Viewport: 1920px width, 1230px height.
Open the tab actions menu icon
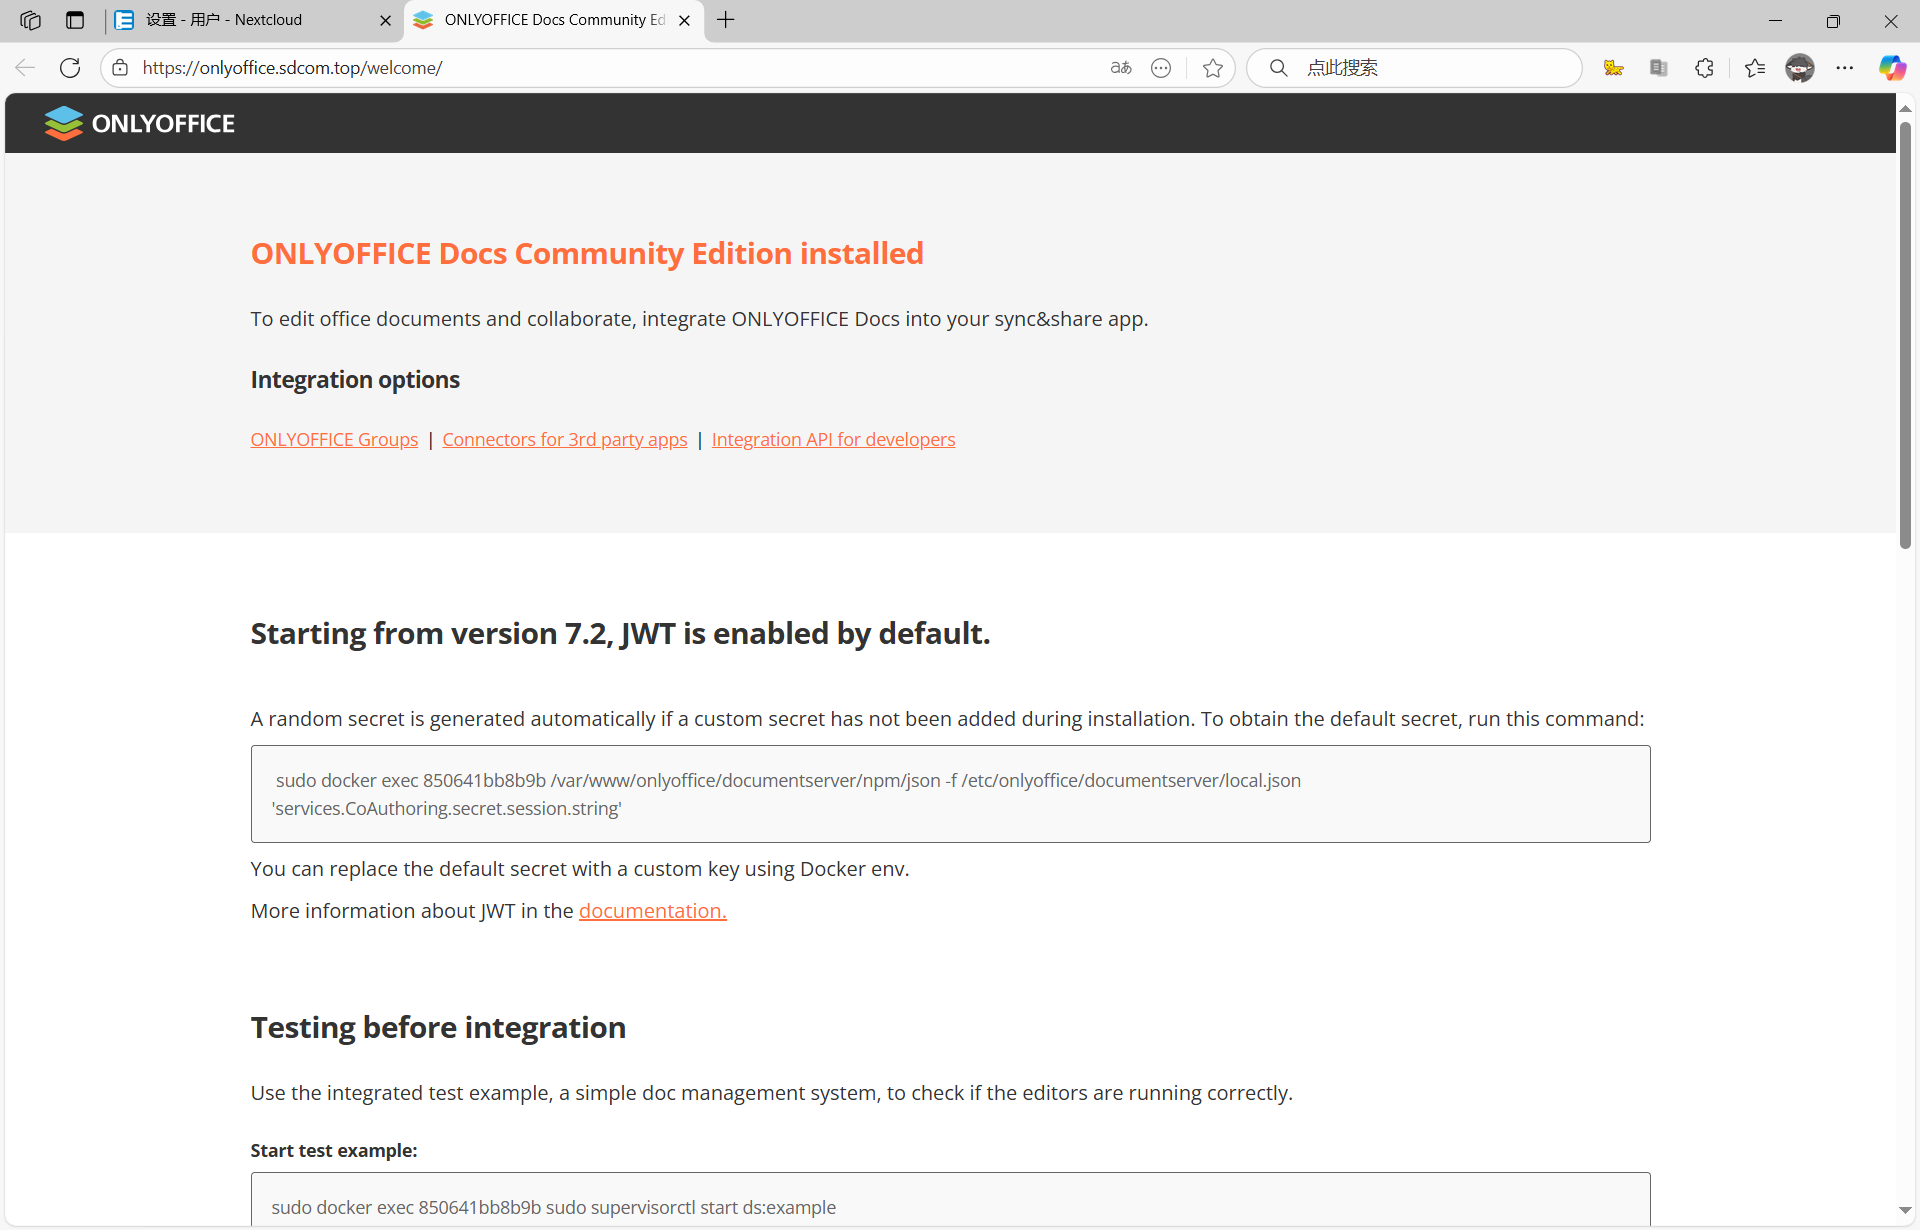[x=75, y=20]
